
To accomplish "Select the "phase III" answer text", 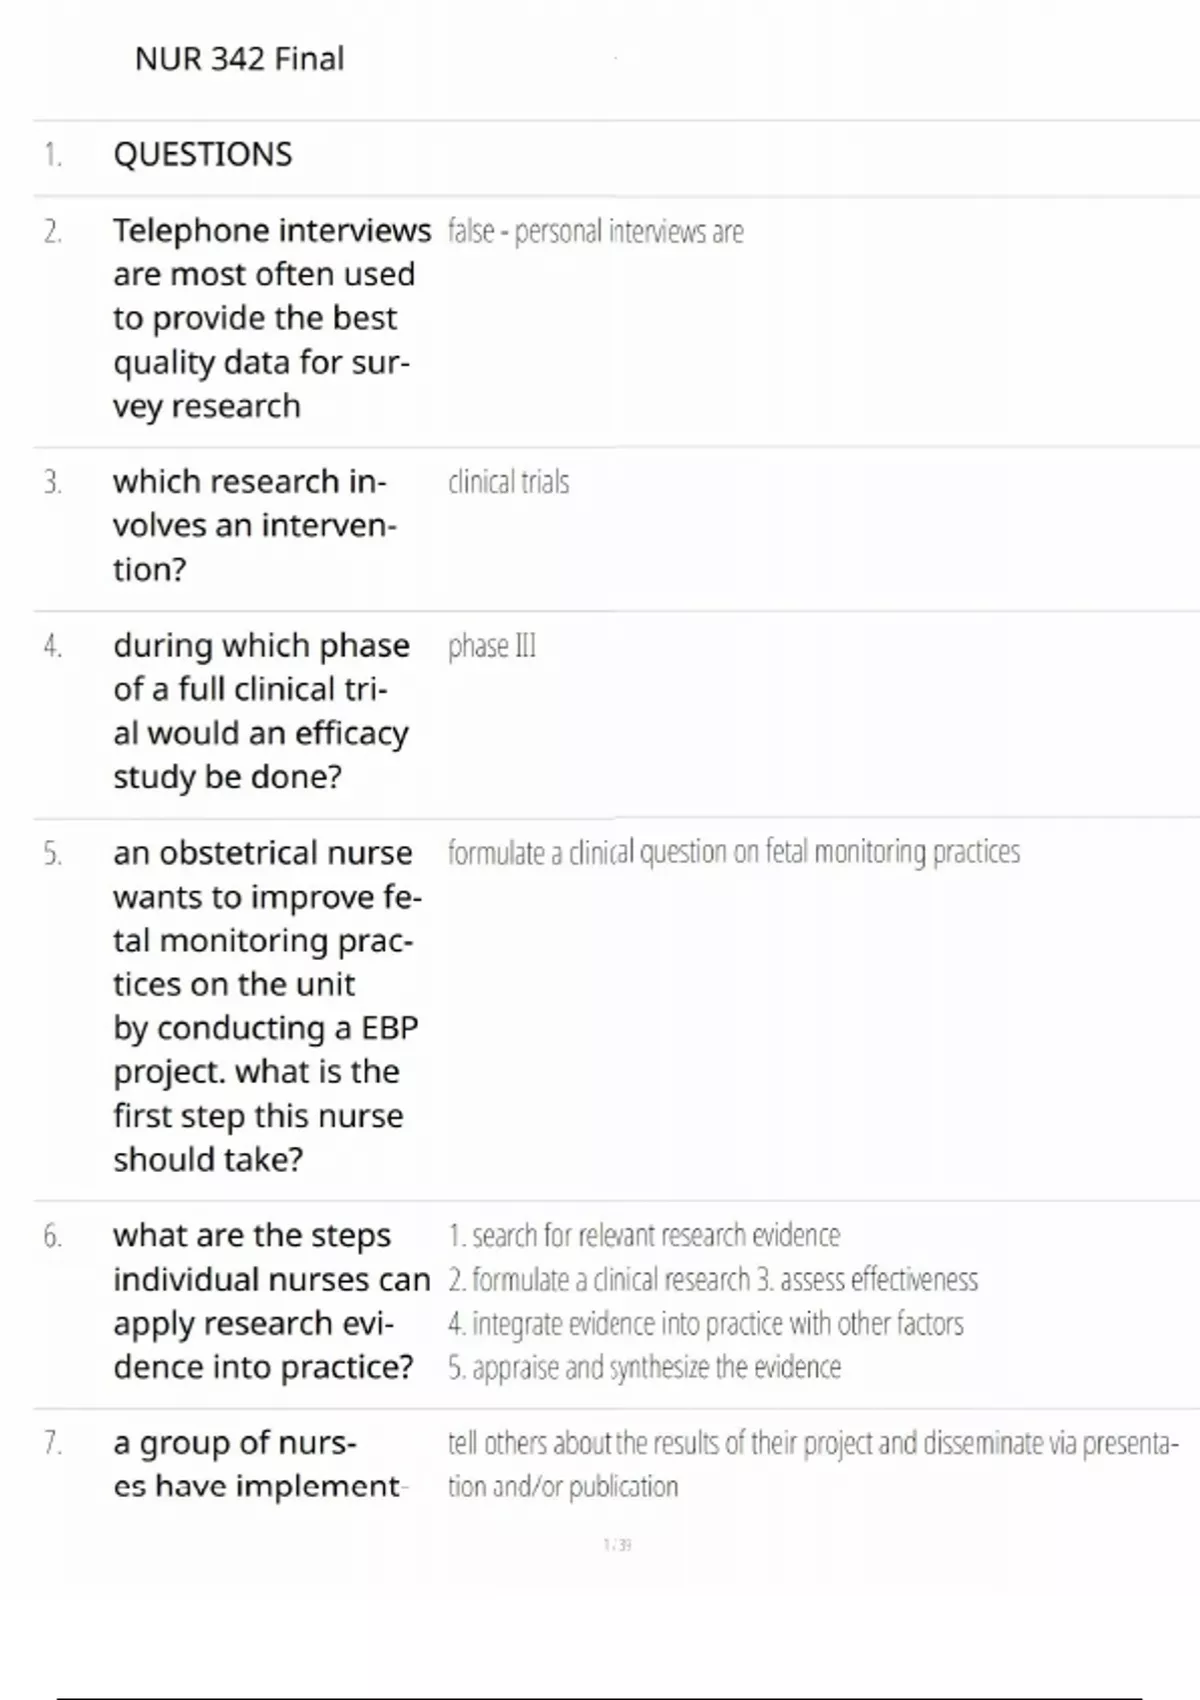I will [x=492, y=647].
